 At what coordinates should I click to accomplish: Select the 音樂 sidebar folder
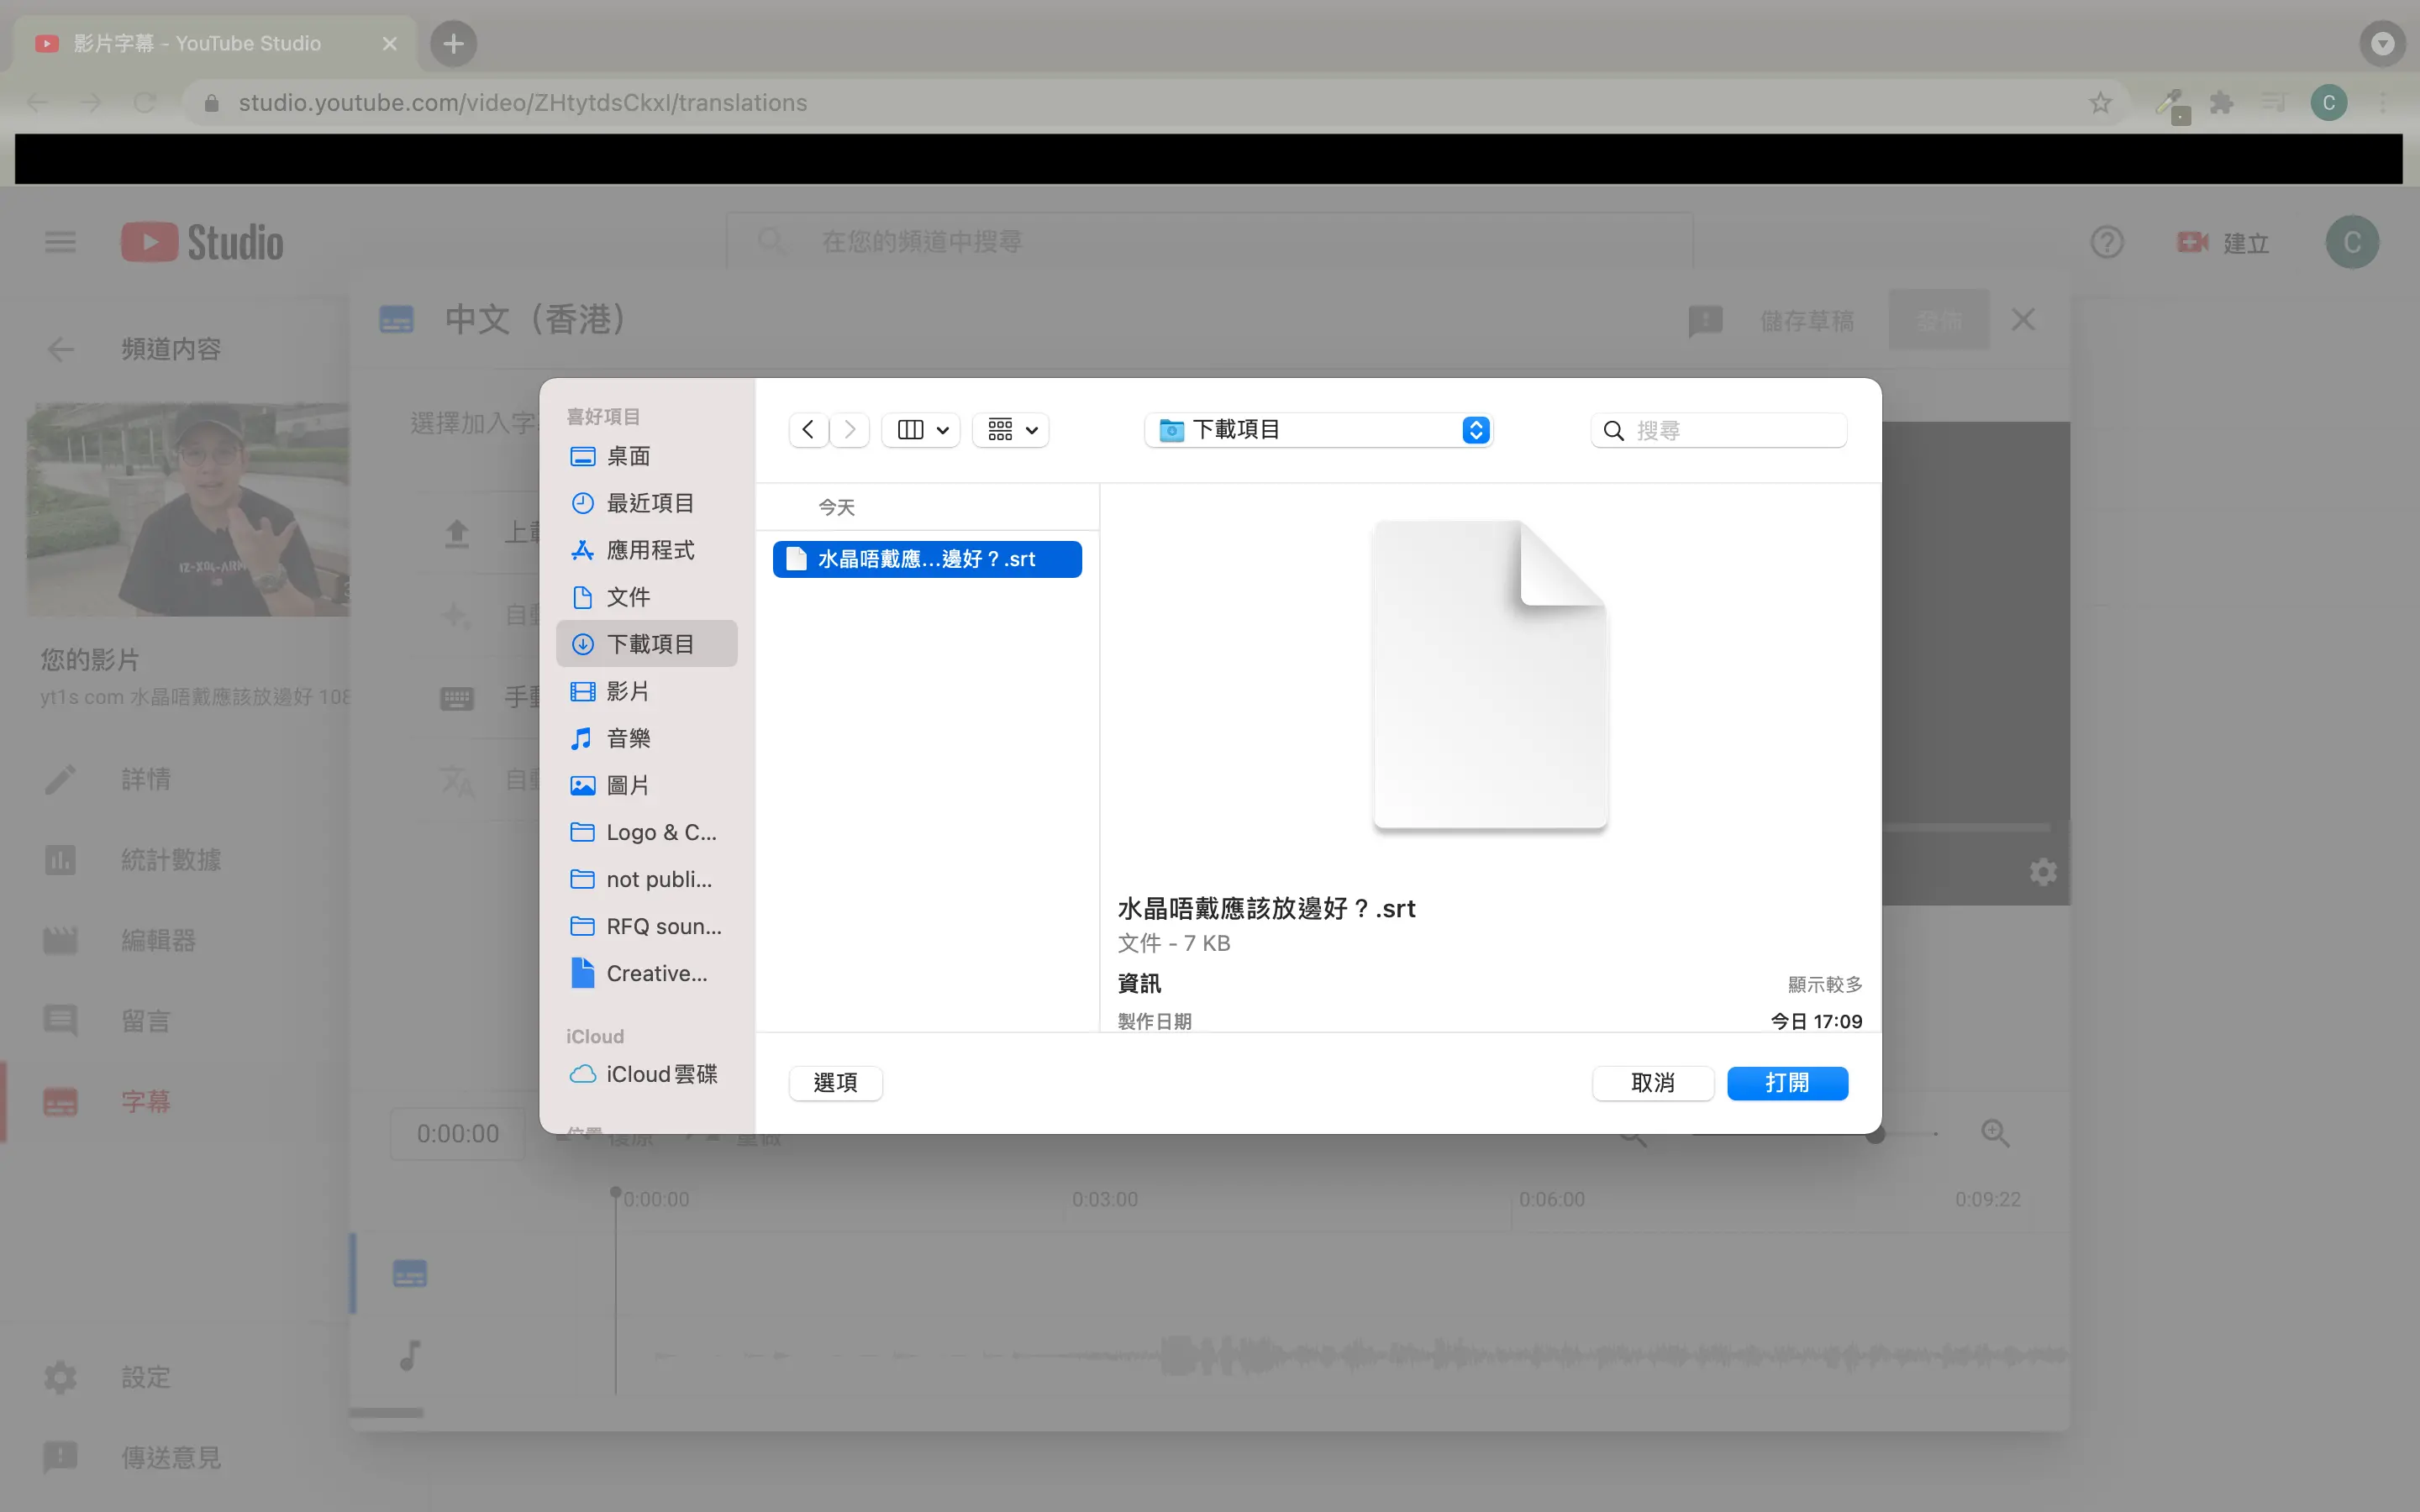628,738
